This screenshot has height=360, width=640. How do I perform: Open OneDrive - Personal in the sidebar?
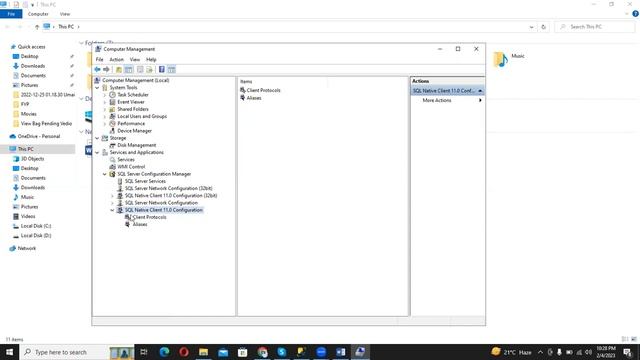coord(39,136)
